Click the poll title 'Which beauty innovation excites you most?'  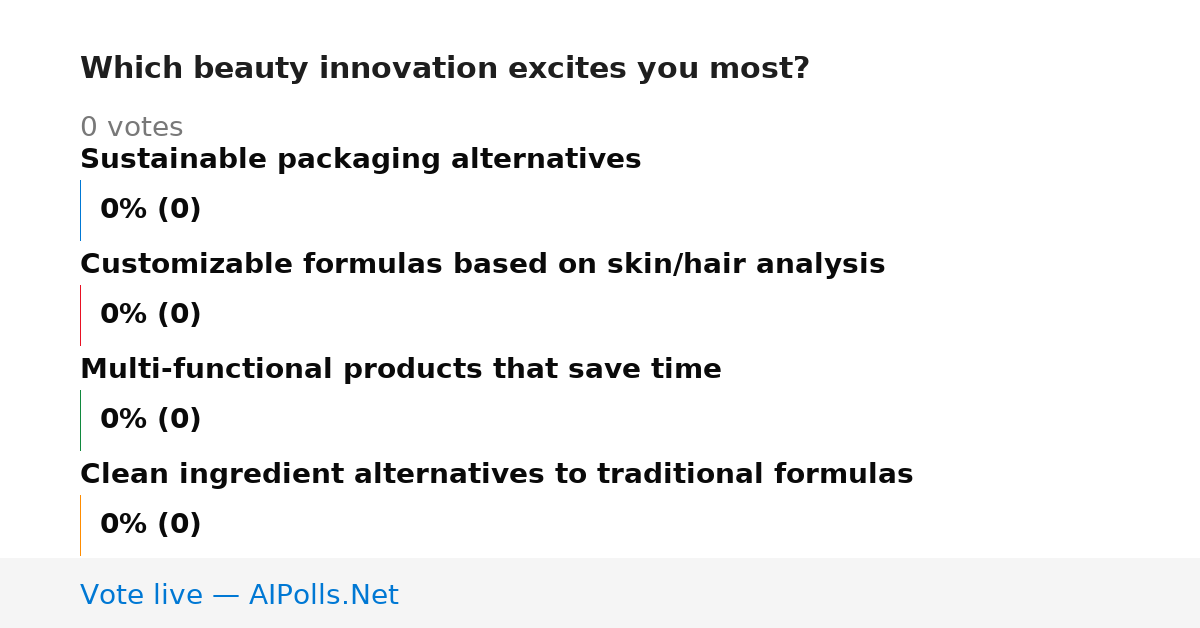tap(444, 69)
